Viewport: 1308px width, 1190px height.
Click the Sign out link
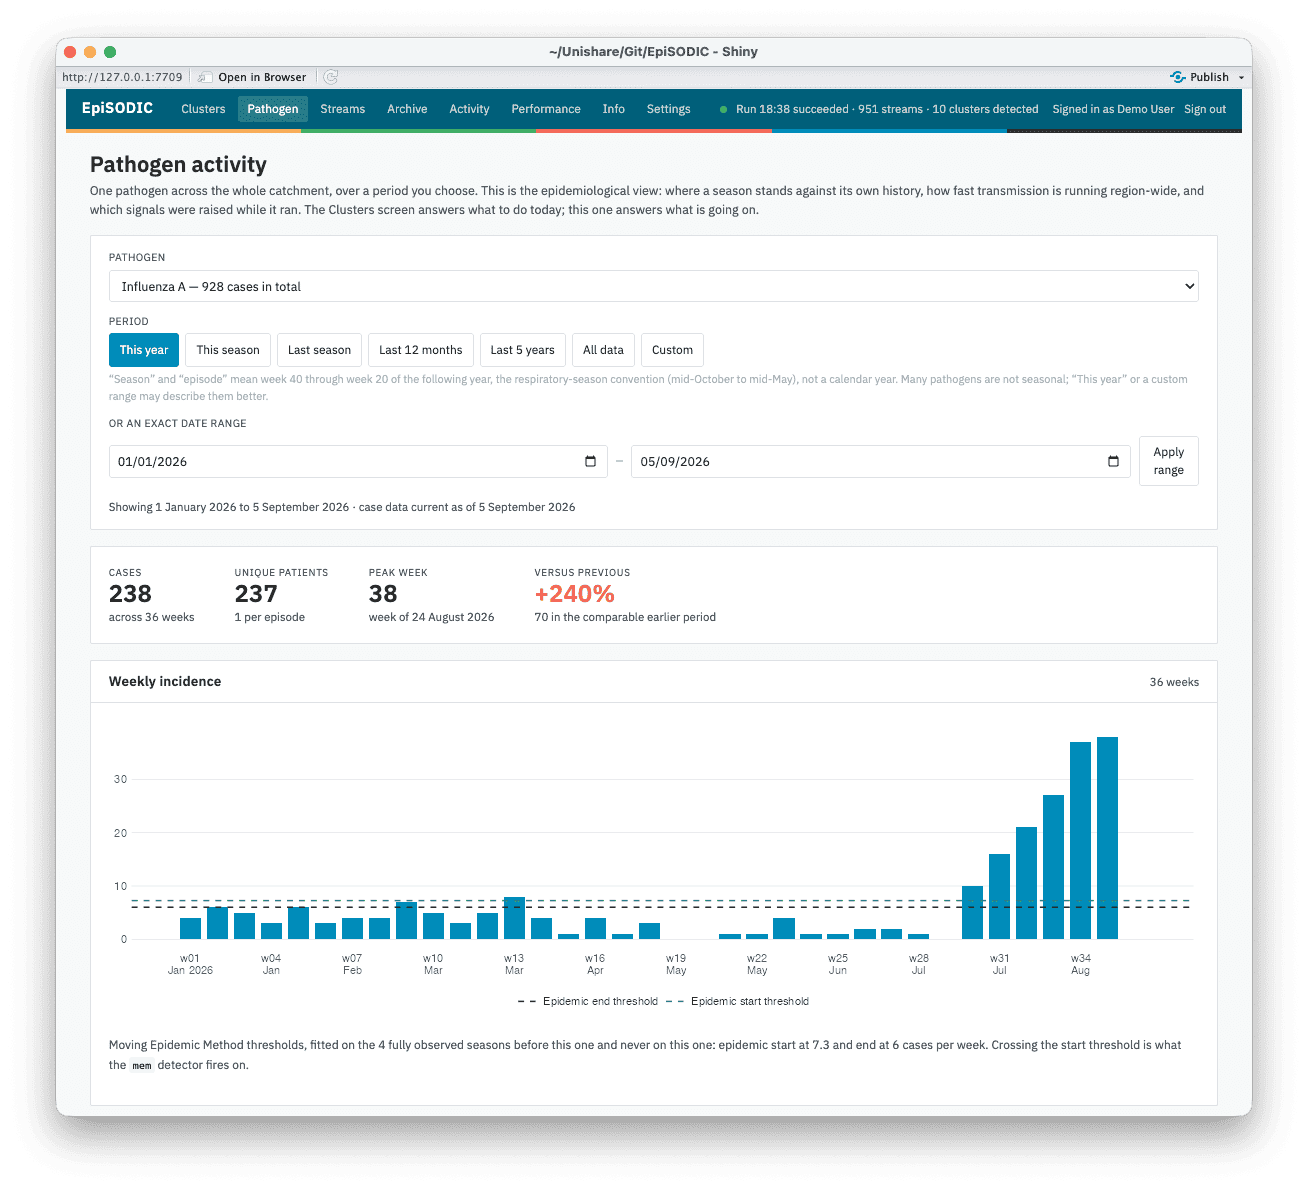coord(1205,109)
